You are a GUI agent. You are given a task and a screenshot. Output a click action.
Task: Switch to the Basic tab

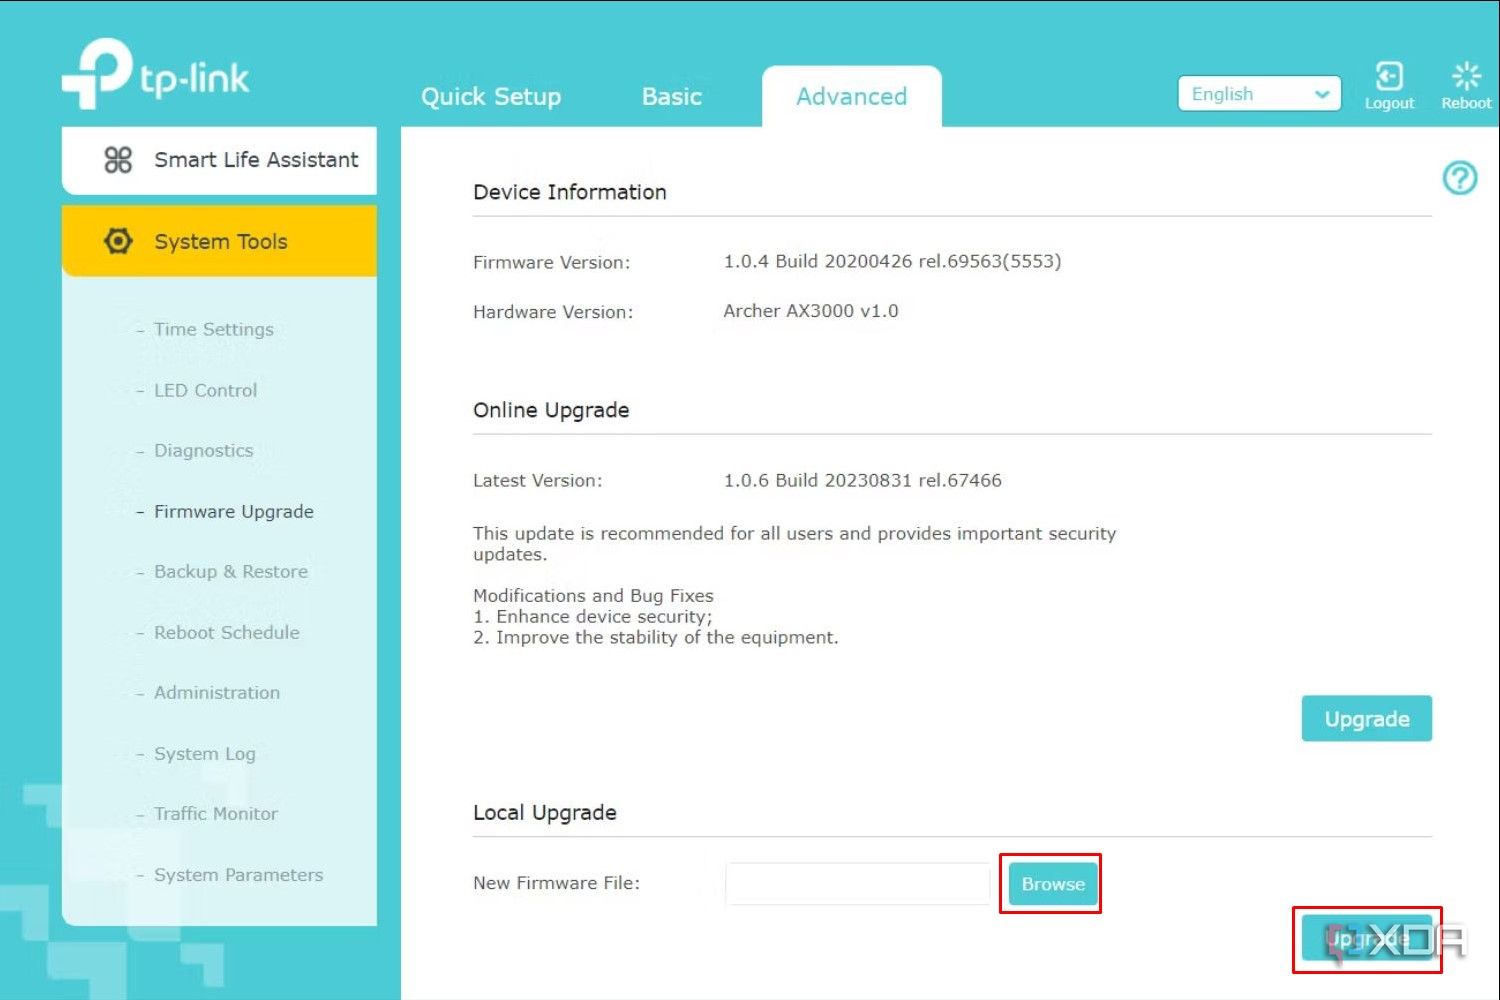[671, 96]
